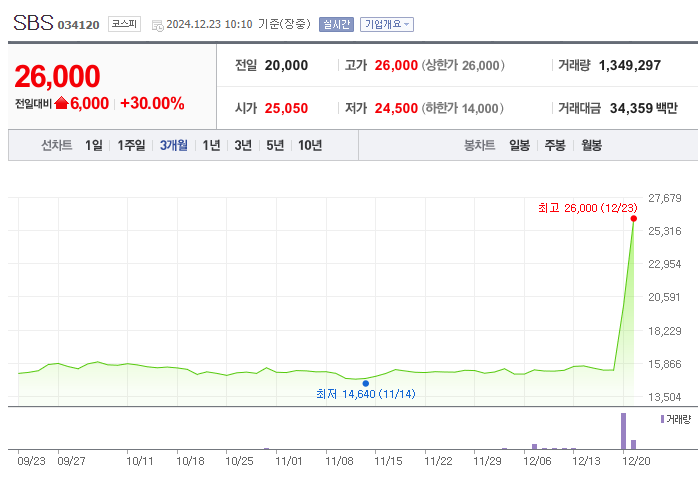This screenshot has width=698, height=477.
Task: Click the 상한가 26,000 text
Action: pos(463,65)
